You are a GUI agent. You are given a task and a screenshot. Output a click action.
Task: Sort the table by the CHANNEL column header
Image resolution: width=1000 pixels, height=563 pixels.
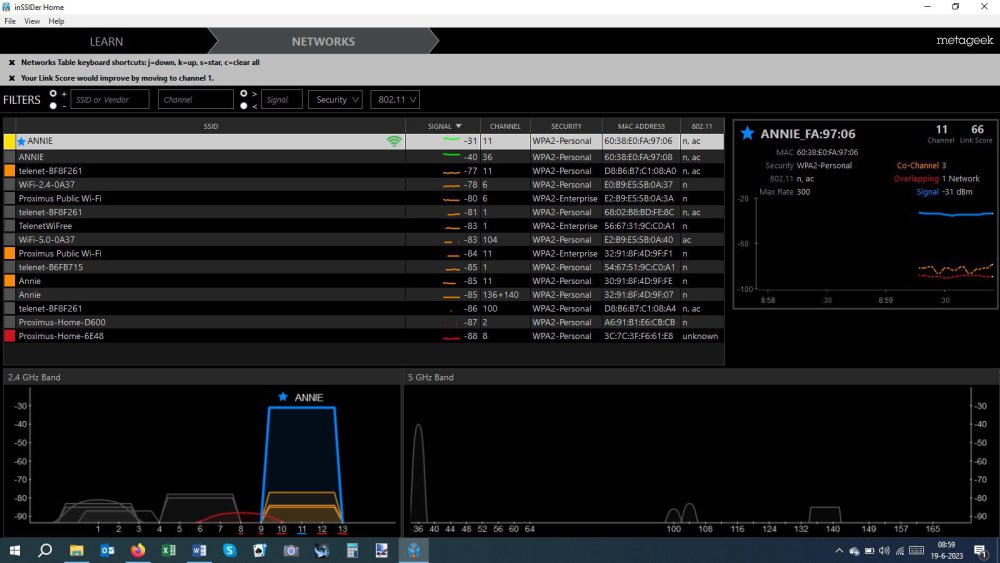[x=505, y=127]
